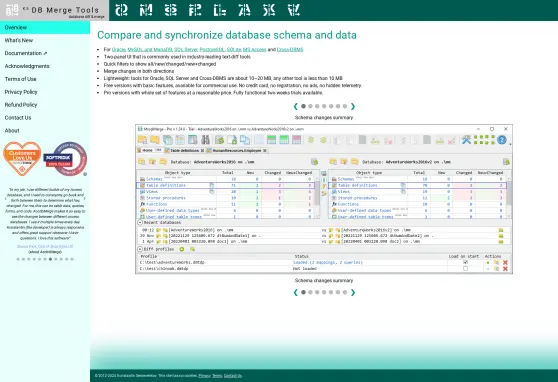
Task: Click the Schema changes summary screenshot image
Action: pyautogui.click(x=324, y=199)
